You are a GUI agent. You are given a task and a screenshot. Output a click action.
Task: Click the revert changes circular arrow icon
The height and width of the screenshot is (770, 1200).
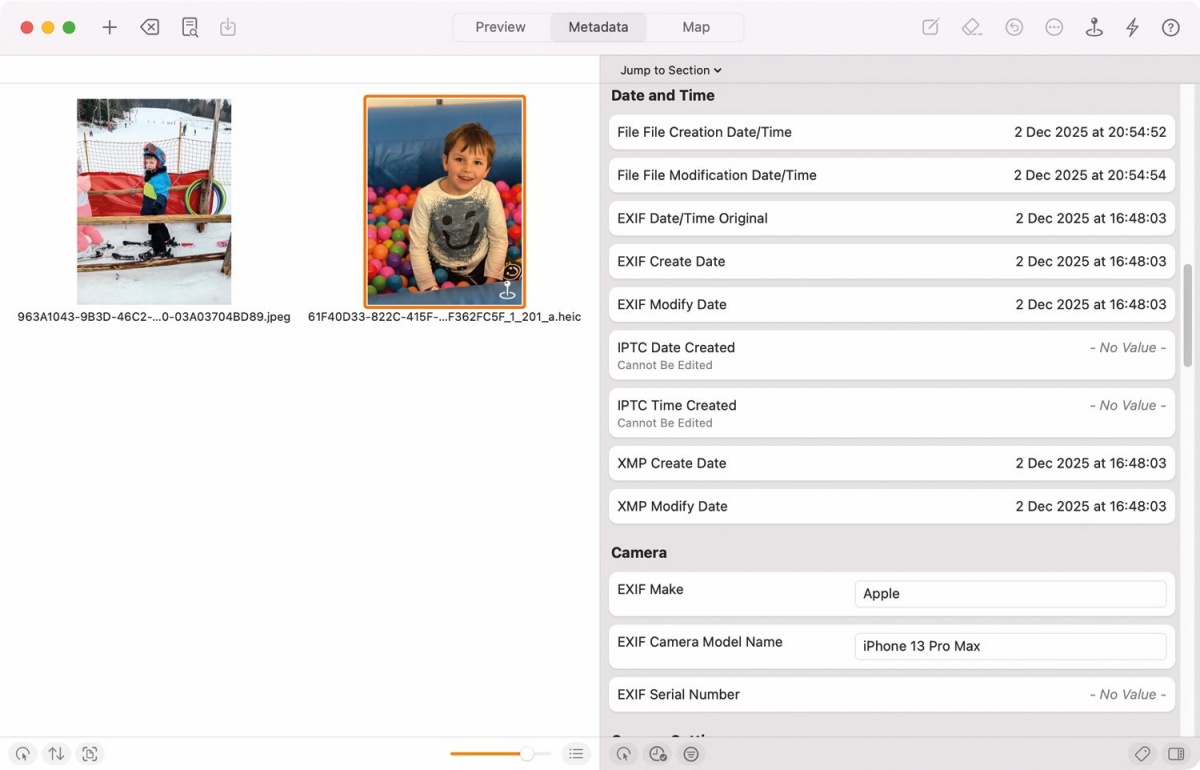pos(1014,27)
